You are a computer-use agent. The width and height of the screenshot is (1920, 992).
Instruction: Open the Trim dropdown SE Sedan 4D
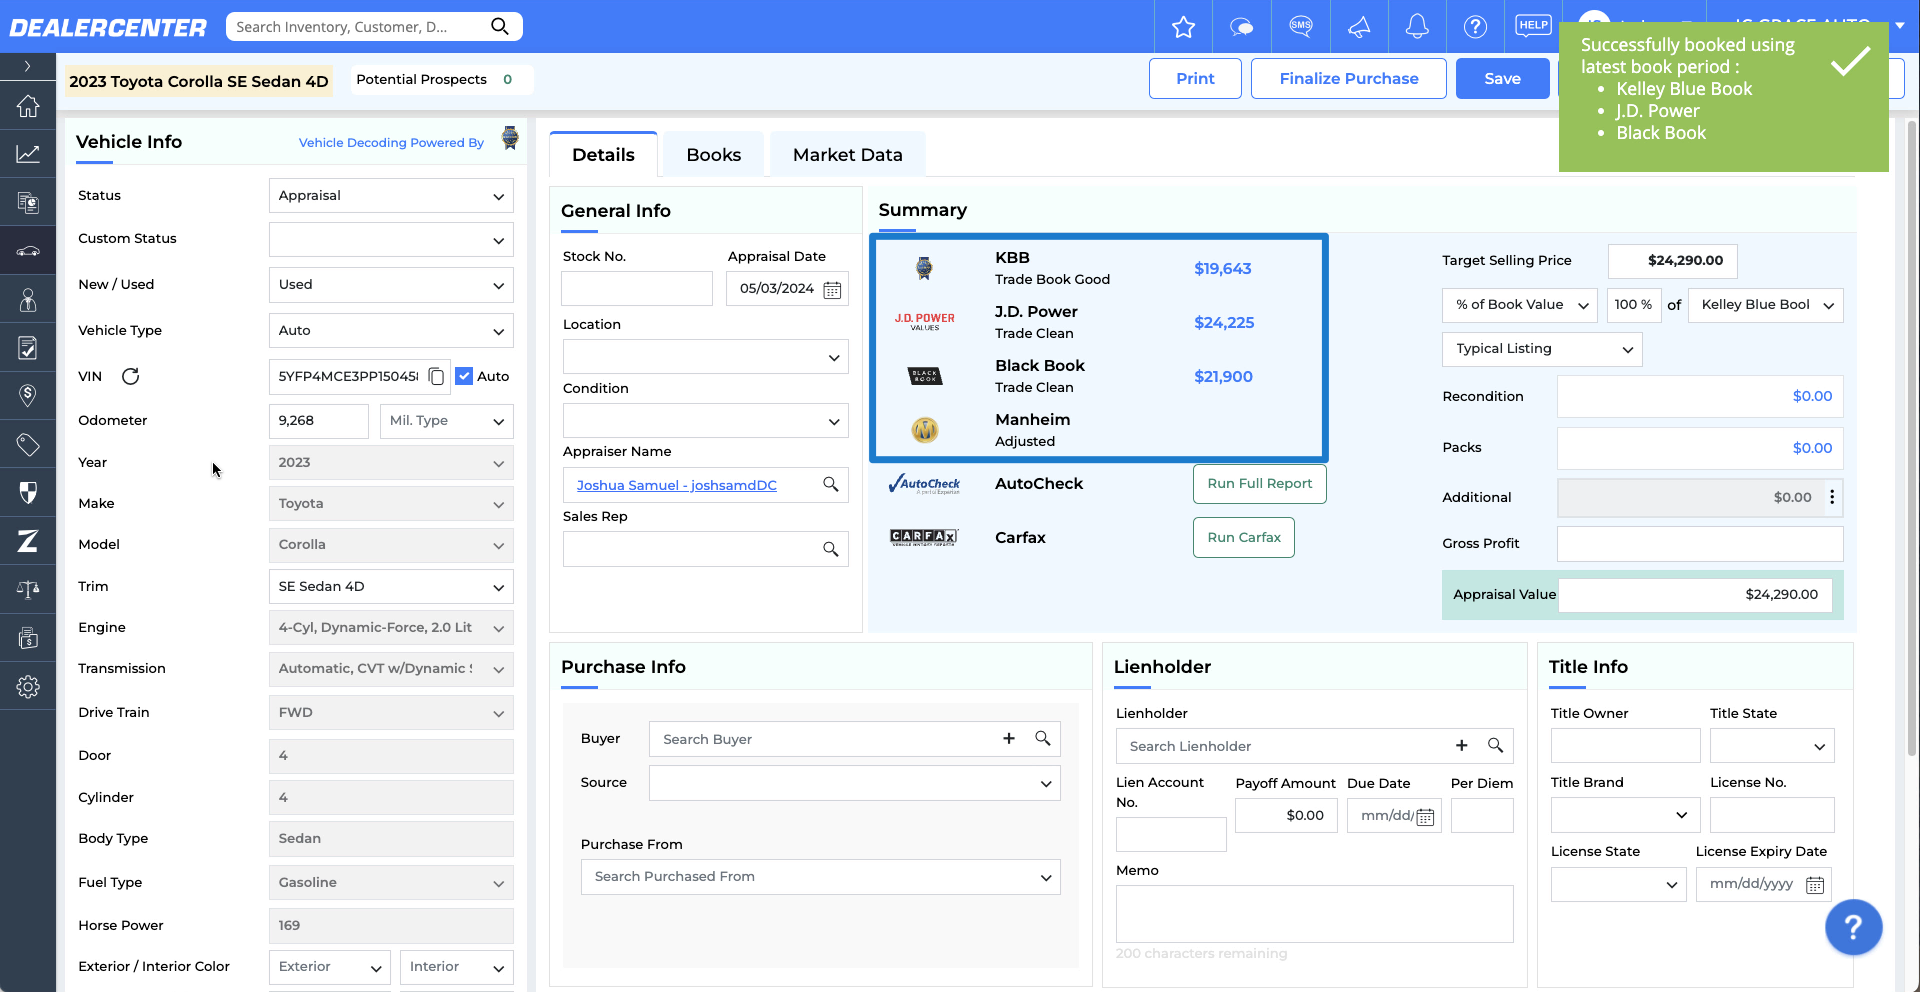point(391,587)
